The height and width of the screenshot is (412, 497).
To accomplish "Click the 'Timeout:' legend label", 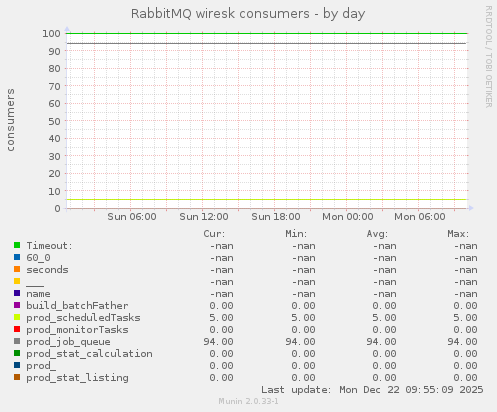I will [x=49, y=246].
